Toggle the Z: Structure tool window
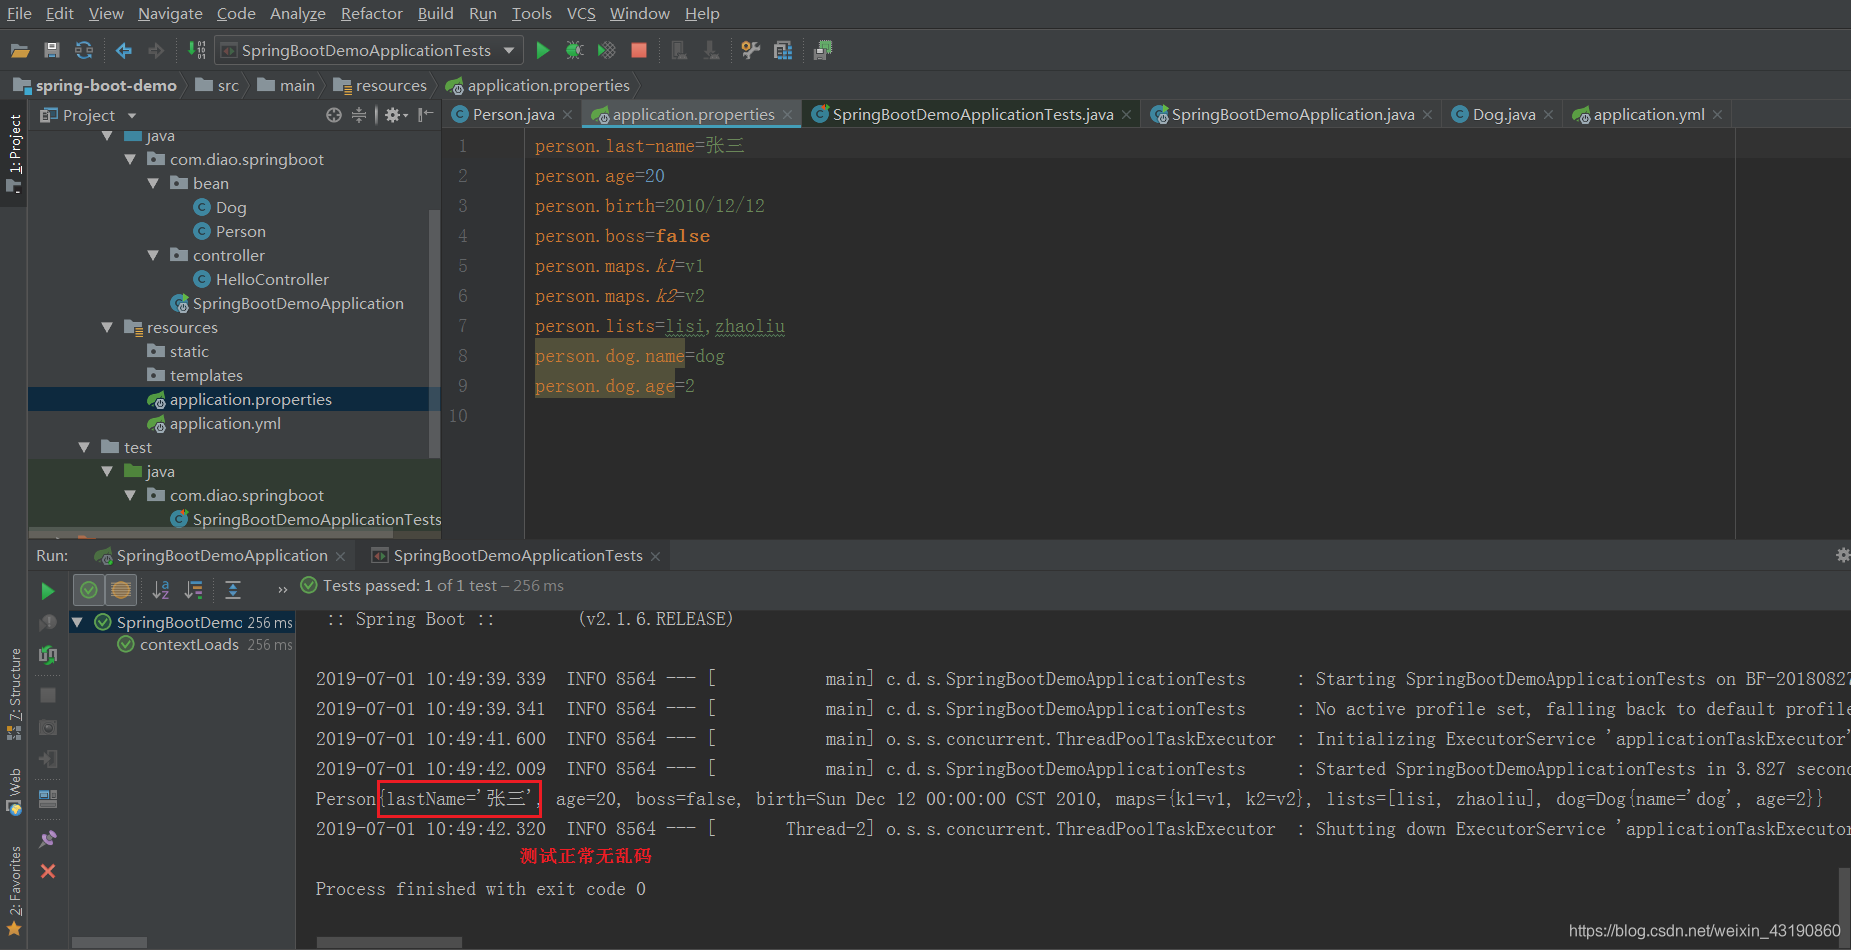The height and width of the screenshot is (950, 1851). click(x=14, y=694)
